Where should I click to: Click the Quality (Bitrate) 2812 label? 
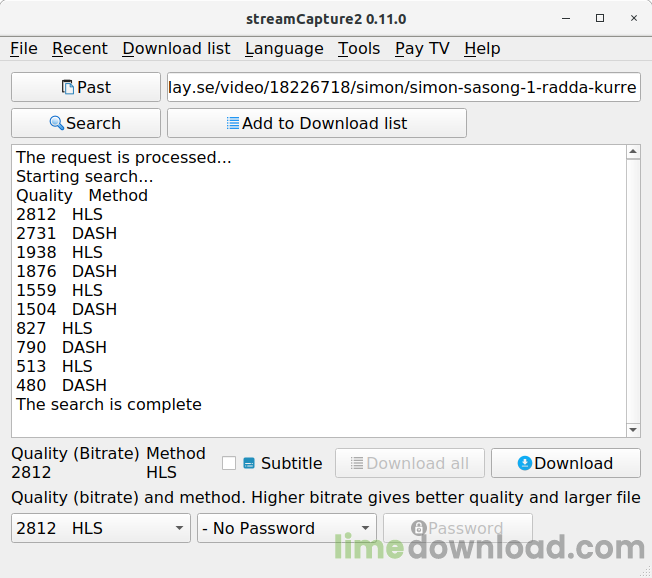[x=75, y=463]
